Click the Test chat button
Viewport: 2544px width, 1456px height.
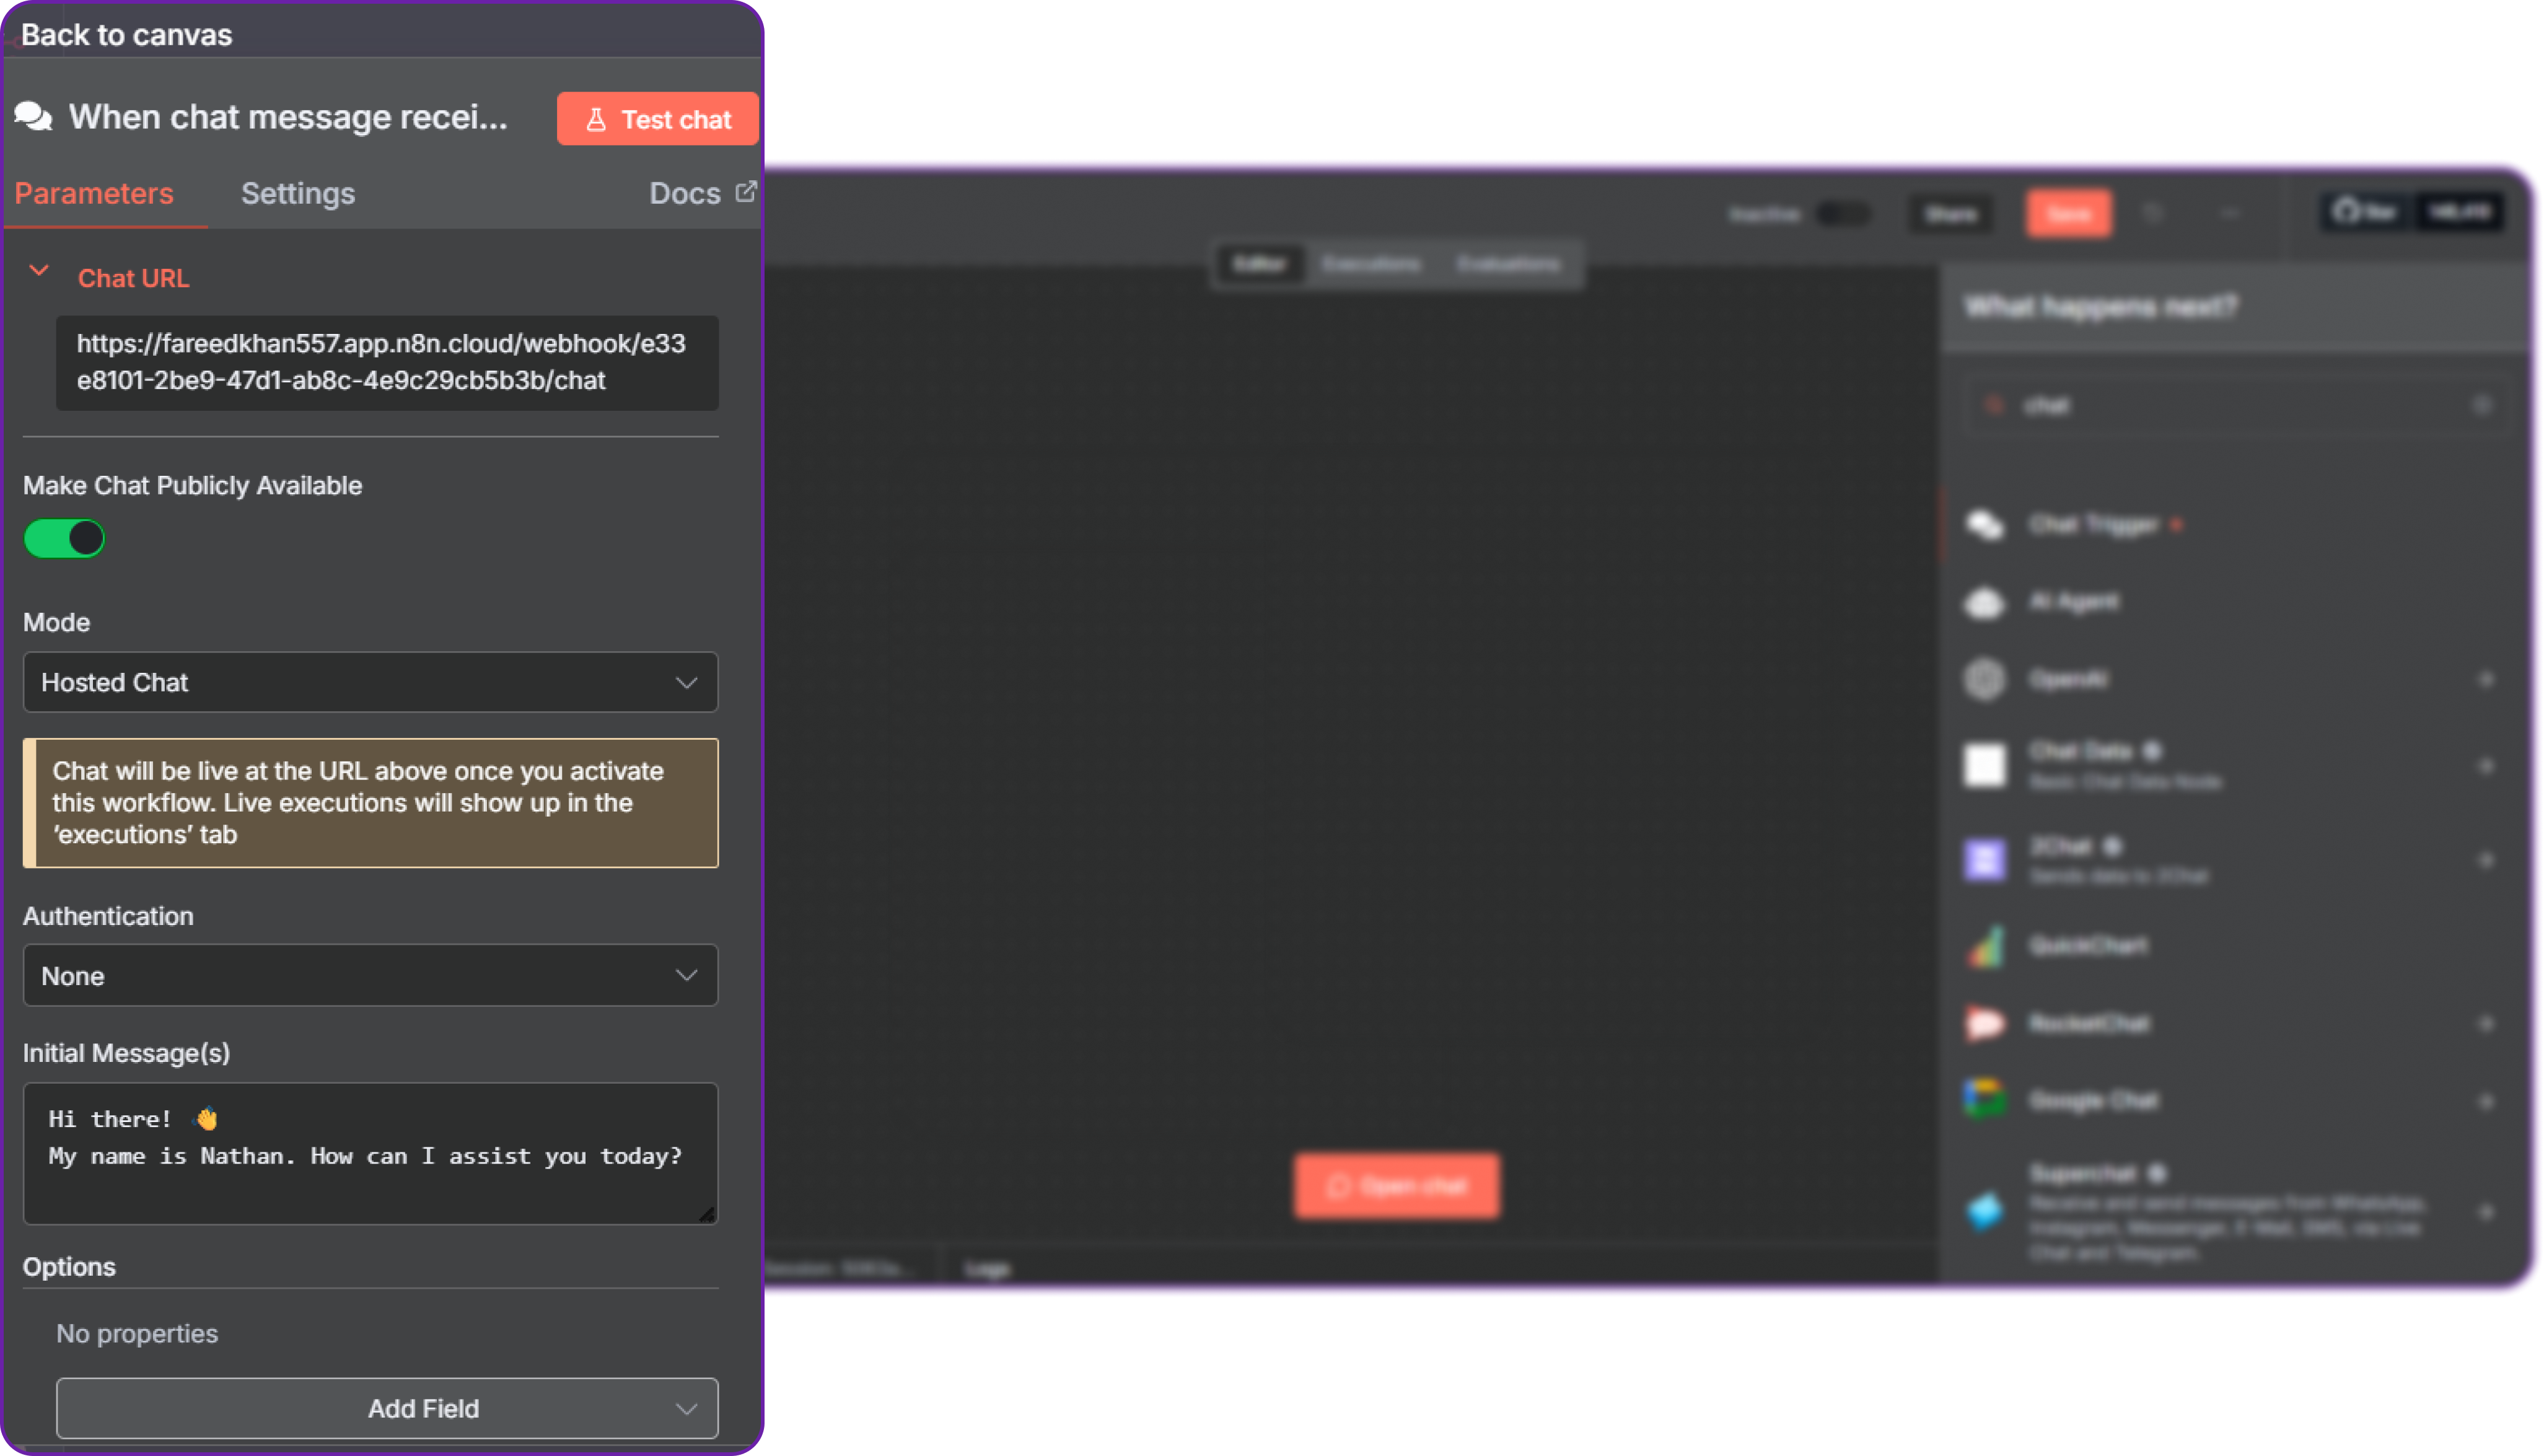point(657,118)
